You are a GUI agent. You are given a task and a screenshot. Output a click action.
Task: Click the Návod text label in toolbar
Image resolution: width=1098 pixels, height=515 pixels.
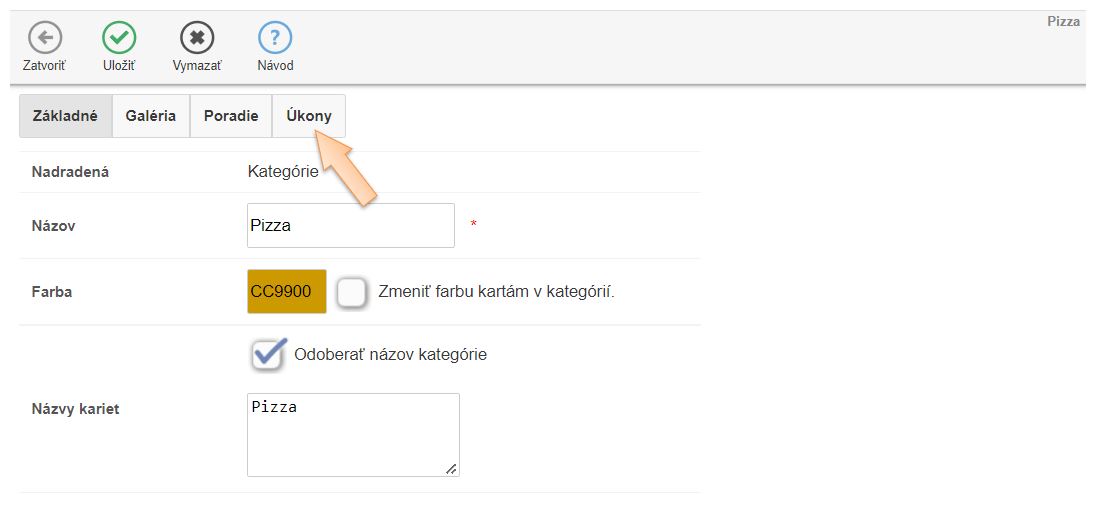(x=275, y=66)
